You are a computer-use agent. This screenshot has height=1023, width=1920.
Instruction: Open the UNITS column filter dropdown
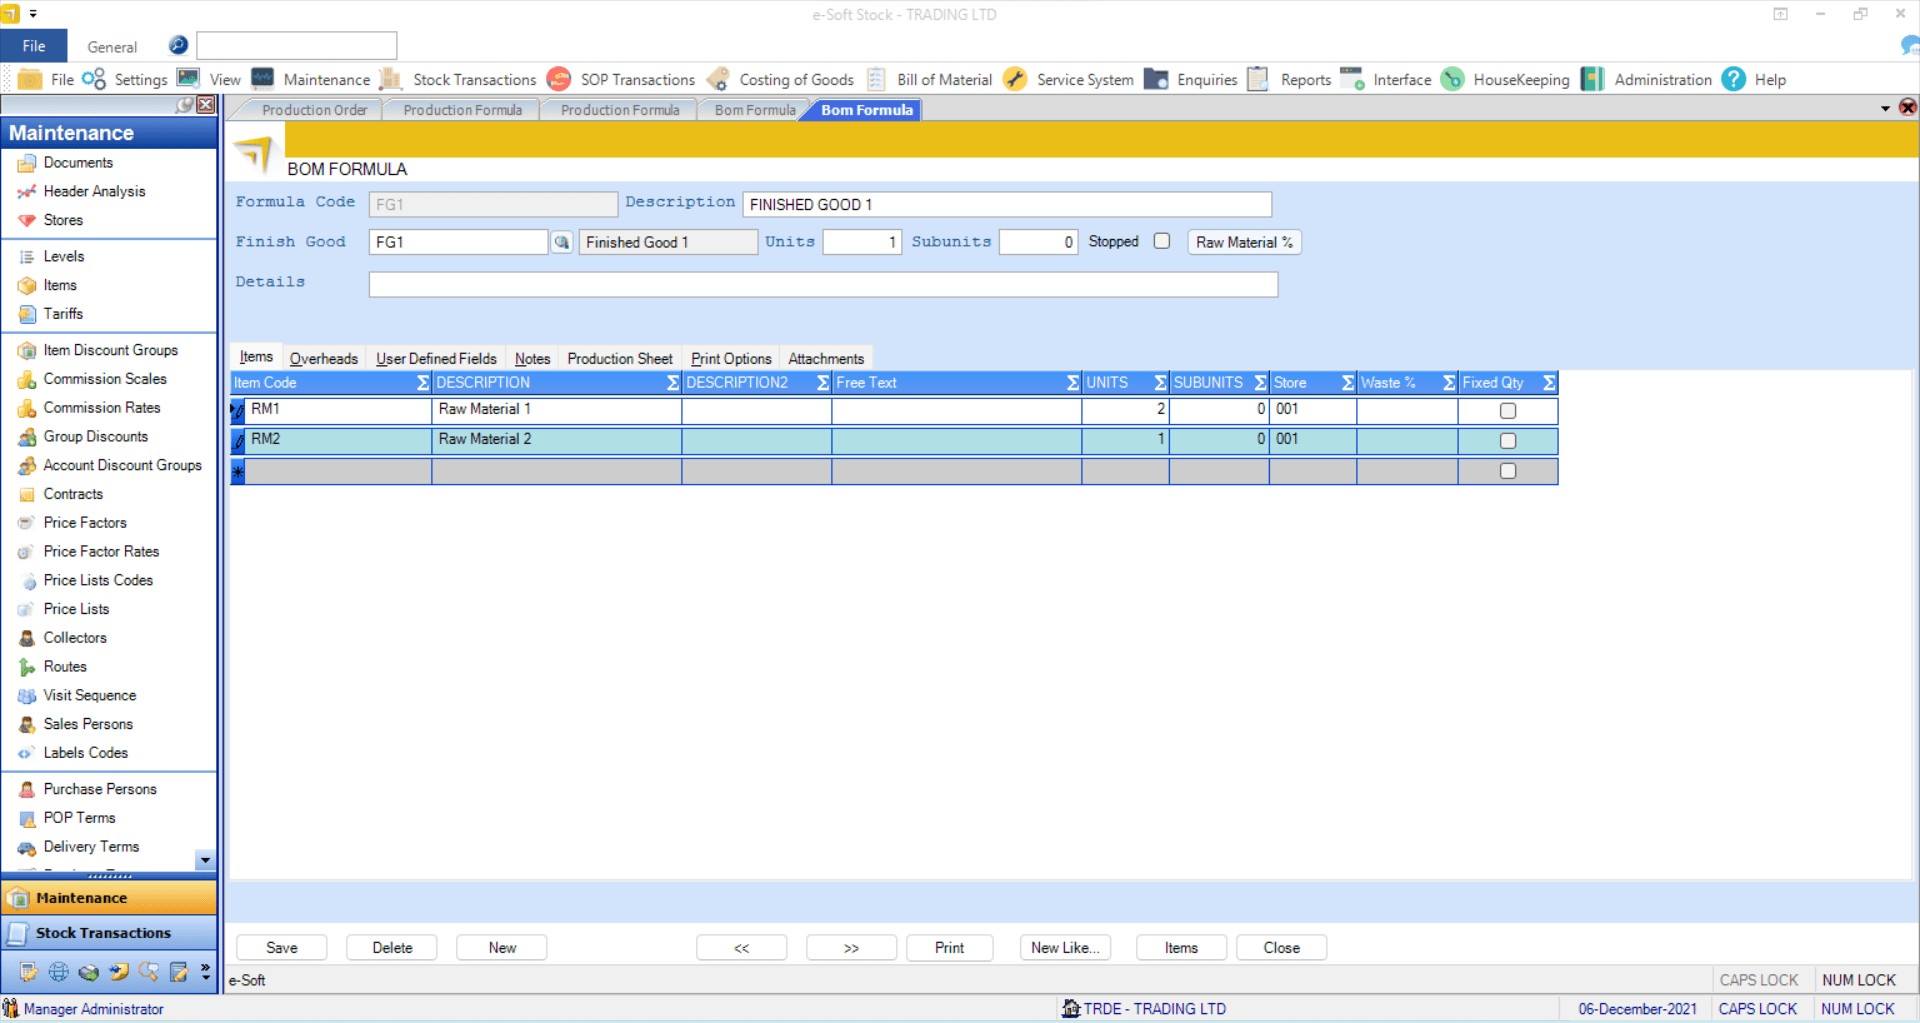tap(1159, 382)
